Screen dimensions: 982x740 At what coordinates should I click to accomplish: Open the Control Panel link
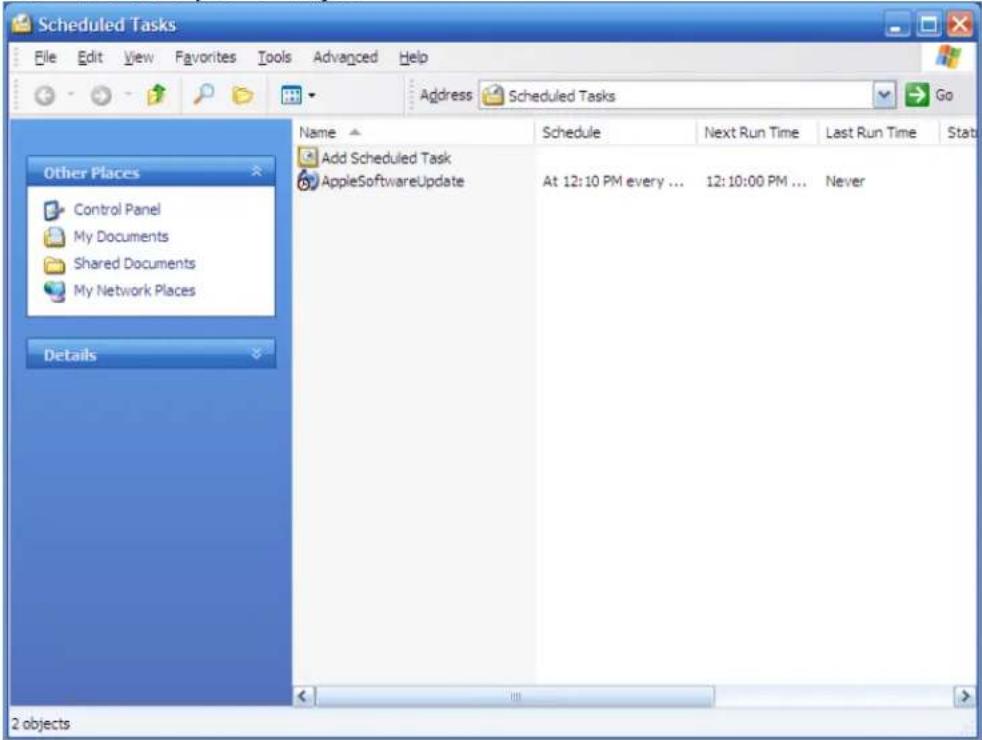[117, 210]
